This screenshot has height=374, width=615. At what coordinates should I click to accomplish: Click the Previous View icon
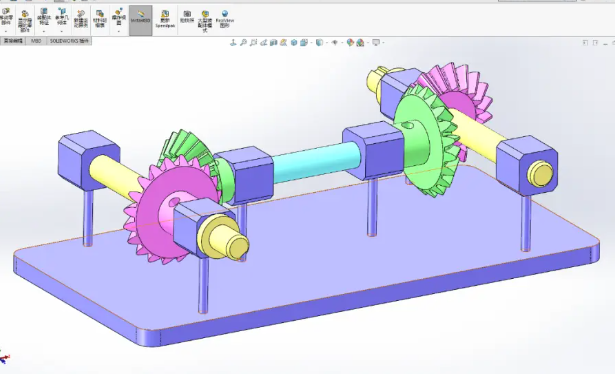click(x=263, y=42)
